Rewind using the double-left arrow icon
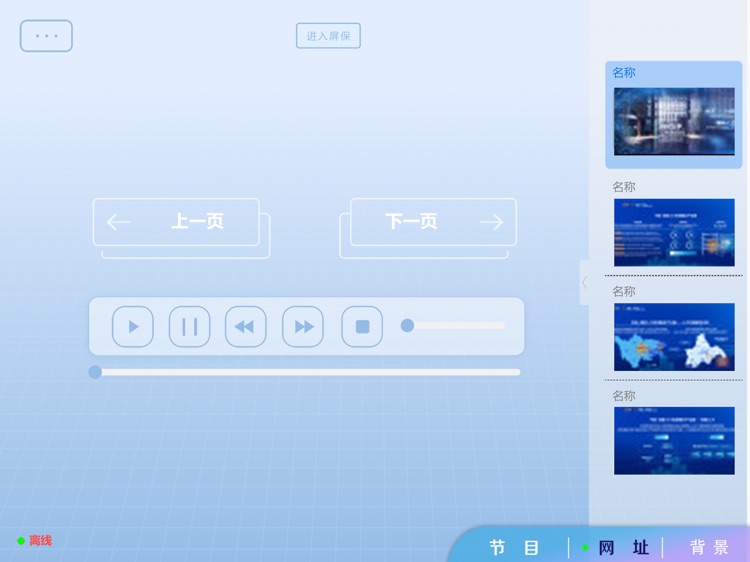This screenshot has width=750, height=562. point(245,327)
